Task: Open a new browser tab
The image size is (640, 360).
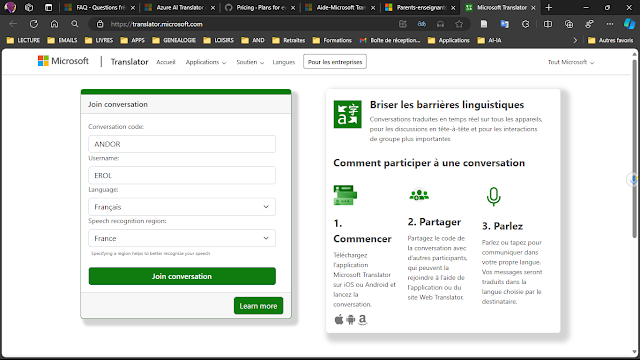Action: tap(549, 7)
